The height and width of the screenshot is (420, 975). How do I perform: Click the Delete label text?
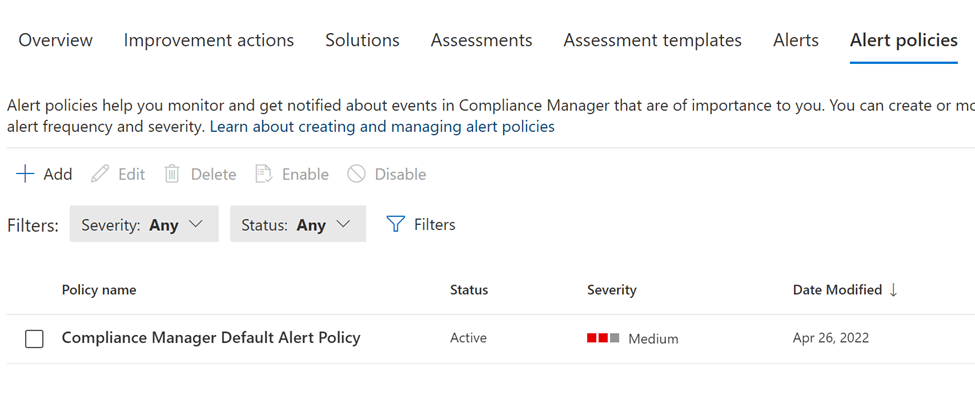(213, 174)
